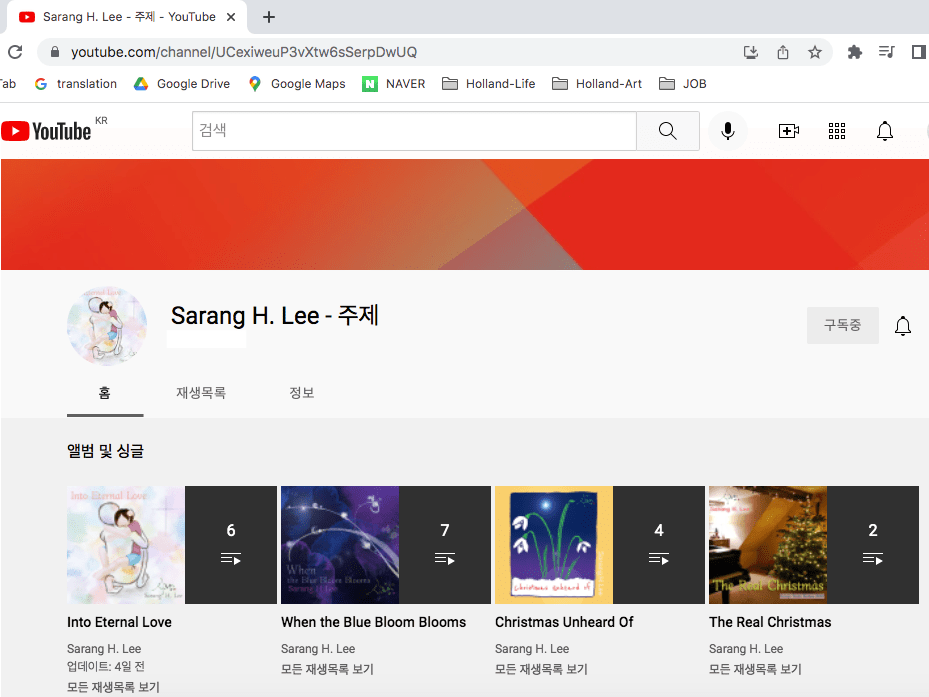929x697 pixels.
Task: Open the Holland-Life bookmarks folder
Action: [488, 84]
